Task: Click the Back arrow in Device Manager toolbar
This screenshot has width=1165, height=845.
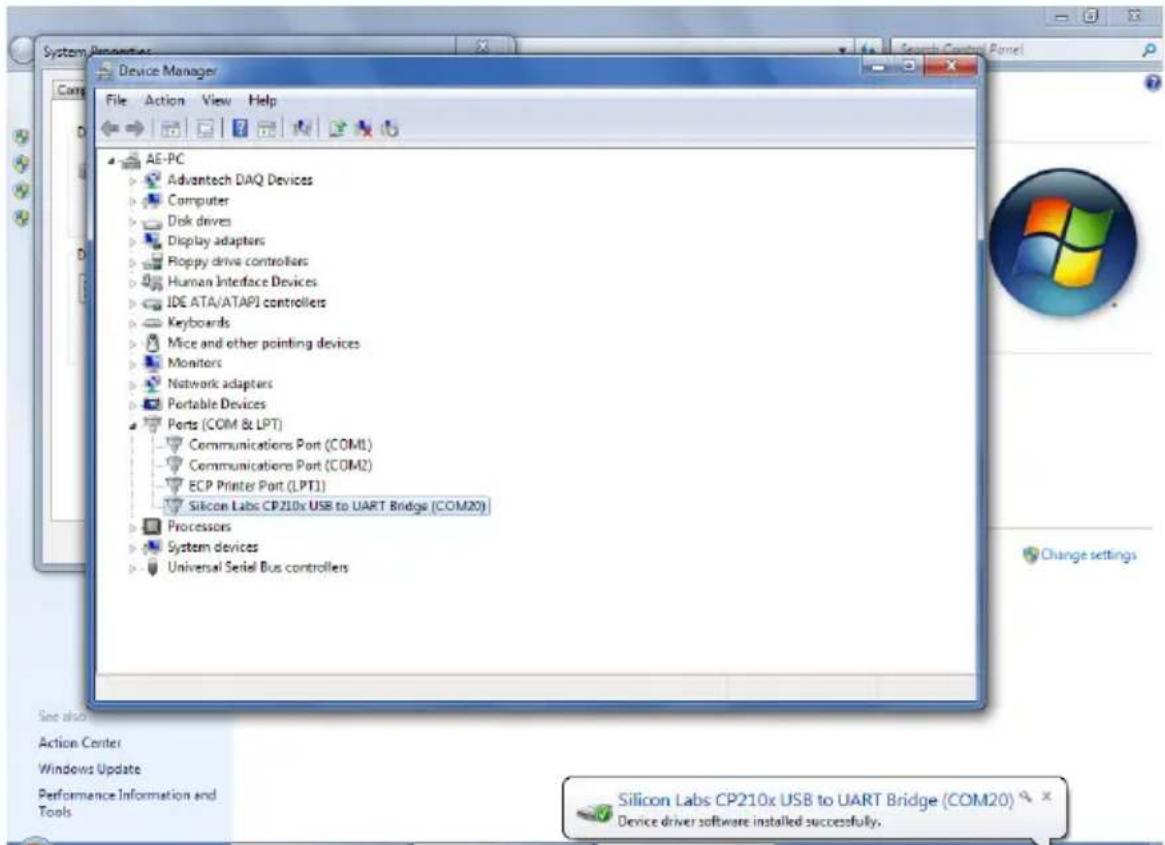Action: 111,129
